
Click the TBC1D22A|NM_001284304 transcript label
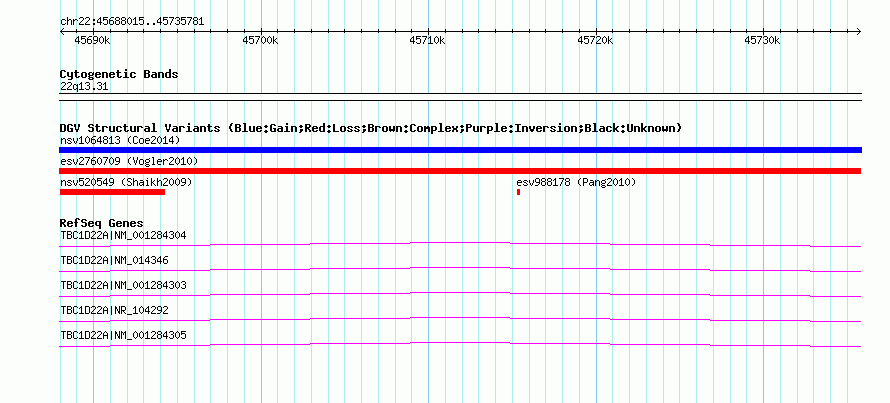[x=123, y=235]
